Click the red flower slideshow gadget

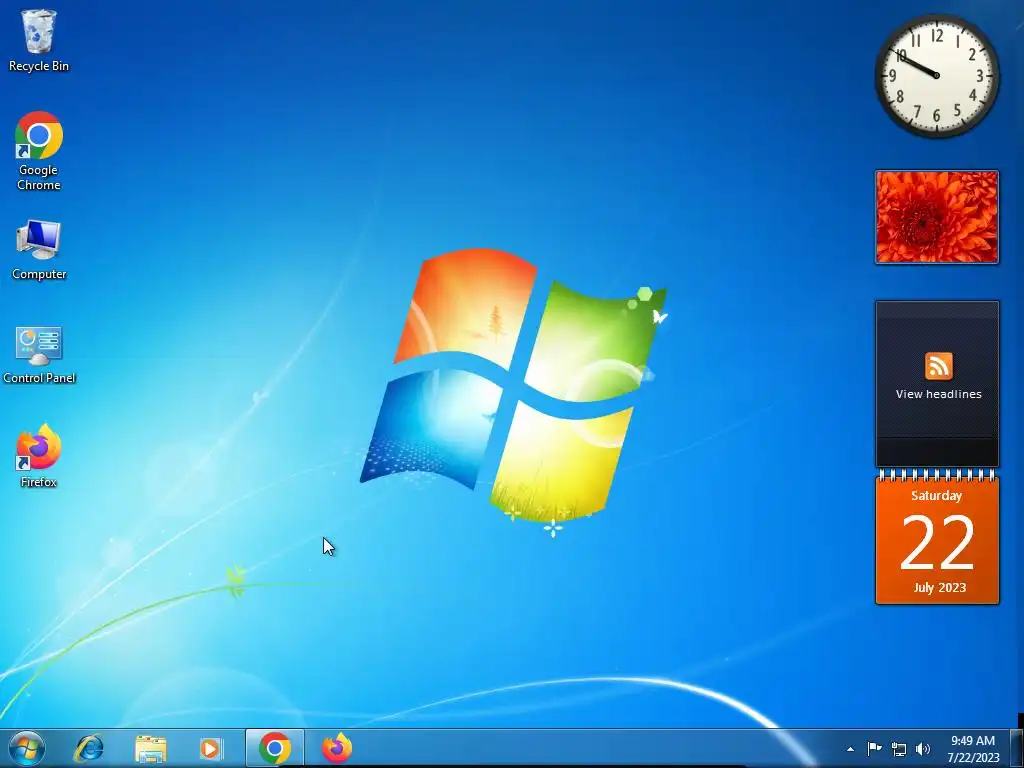[936, 217]
